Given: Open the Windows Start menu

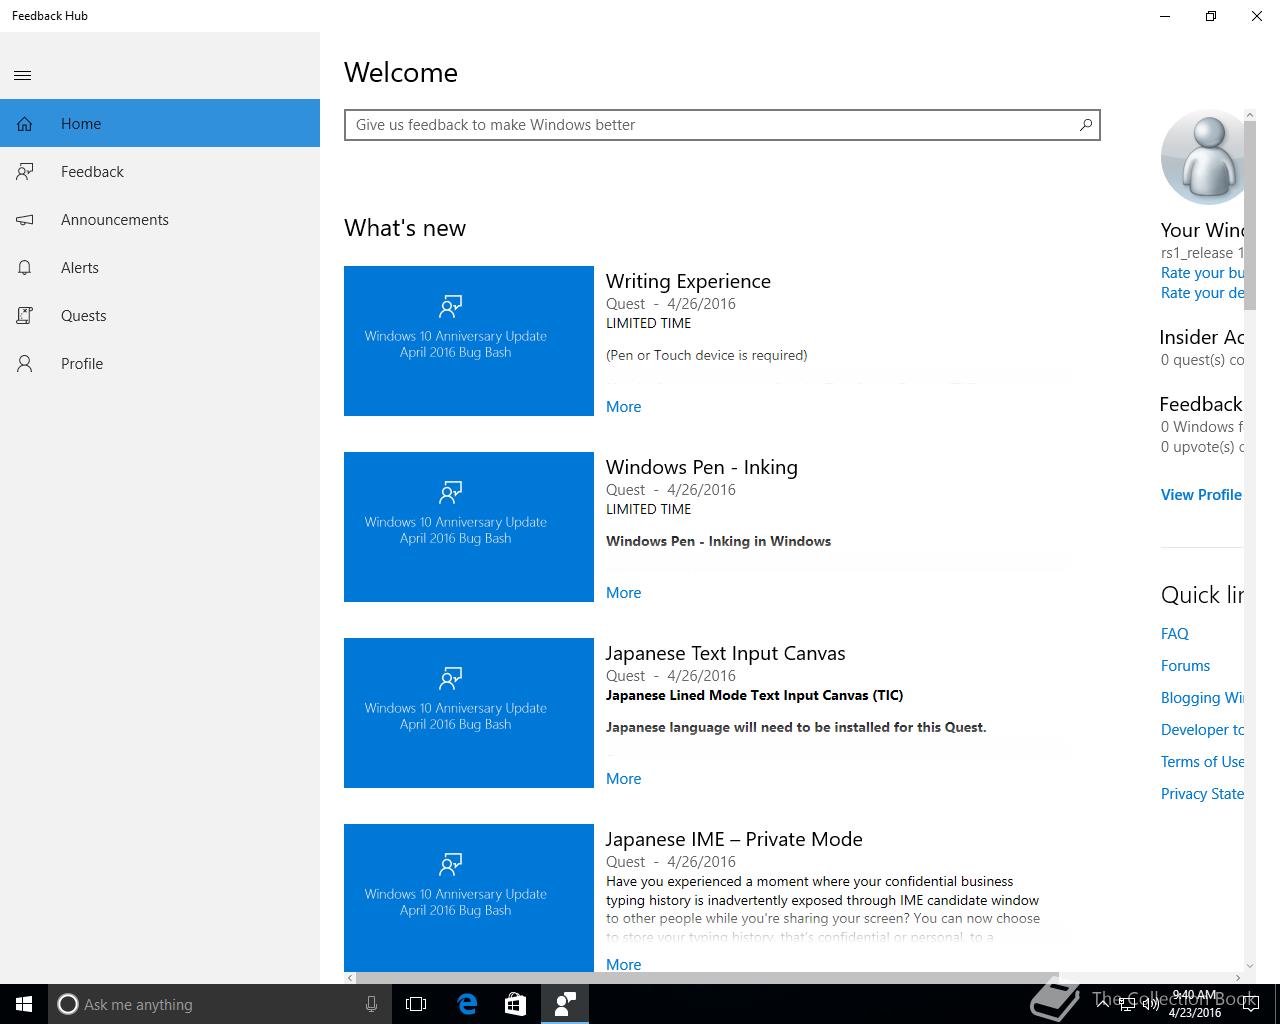Looking at the screenshot, I should click(24, 1004).
